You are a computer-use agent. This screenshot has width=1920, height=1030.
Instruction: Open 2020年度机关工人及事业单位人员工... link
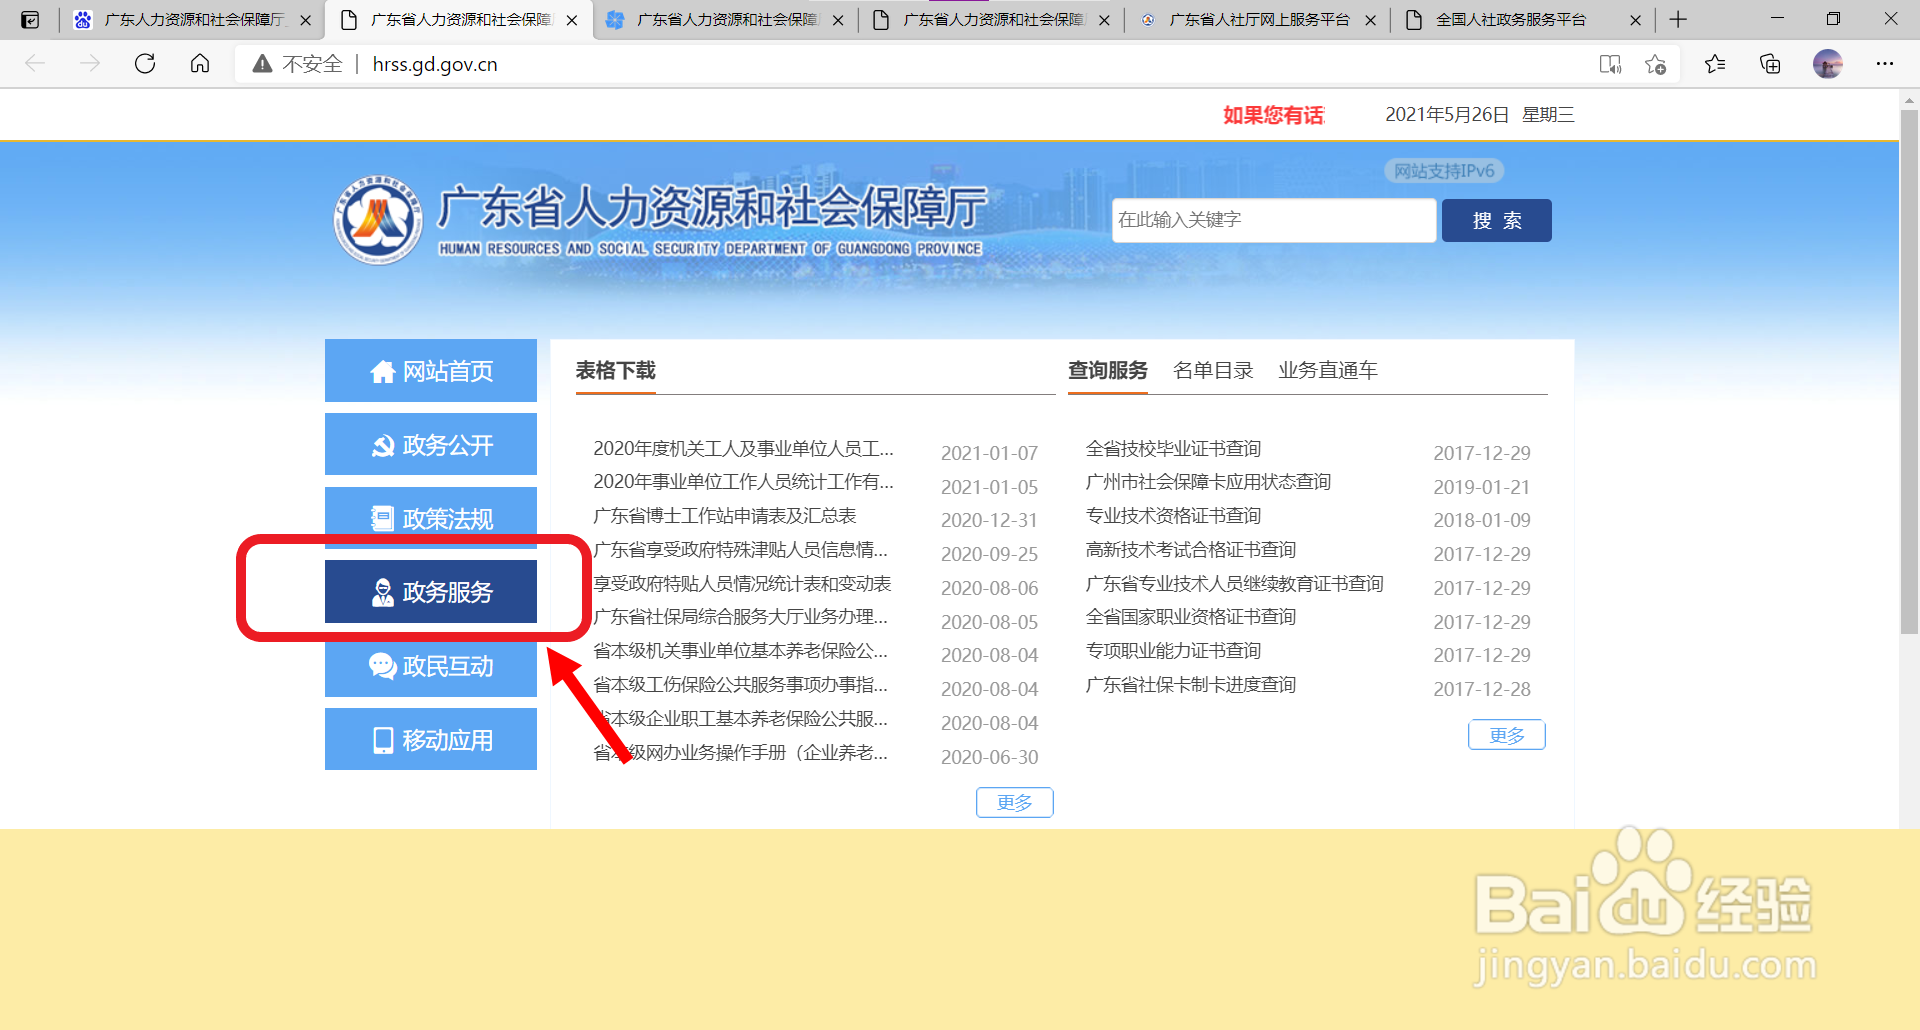tap(743, 449)
